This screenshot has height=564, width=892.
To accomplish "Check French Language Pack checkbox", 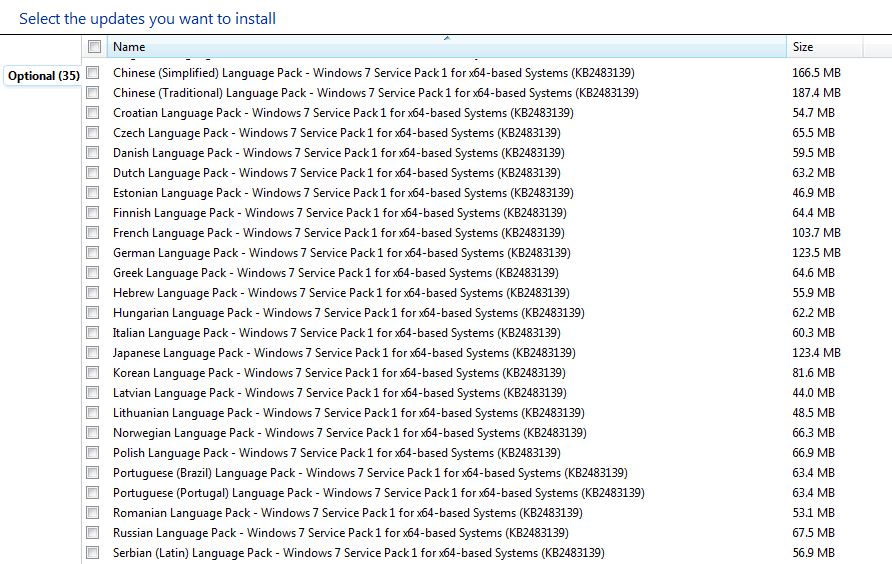I will (x=93, y=232).
